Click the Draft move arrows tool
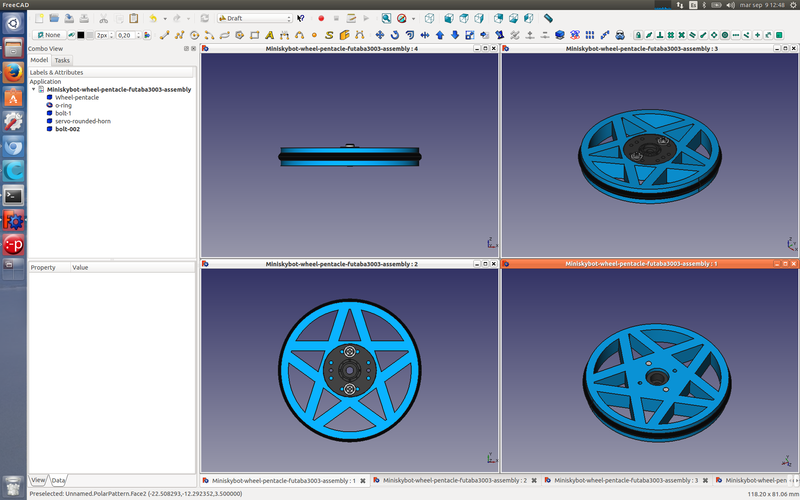 [379, 35]
